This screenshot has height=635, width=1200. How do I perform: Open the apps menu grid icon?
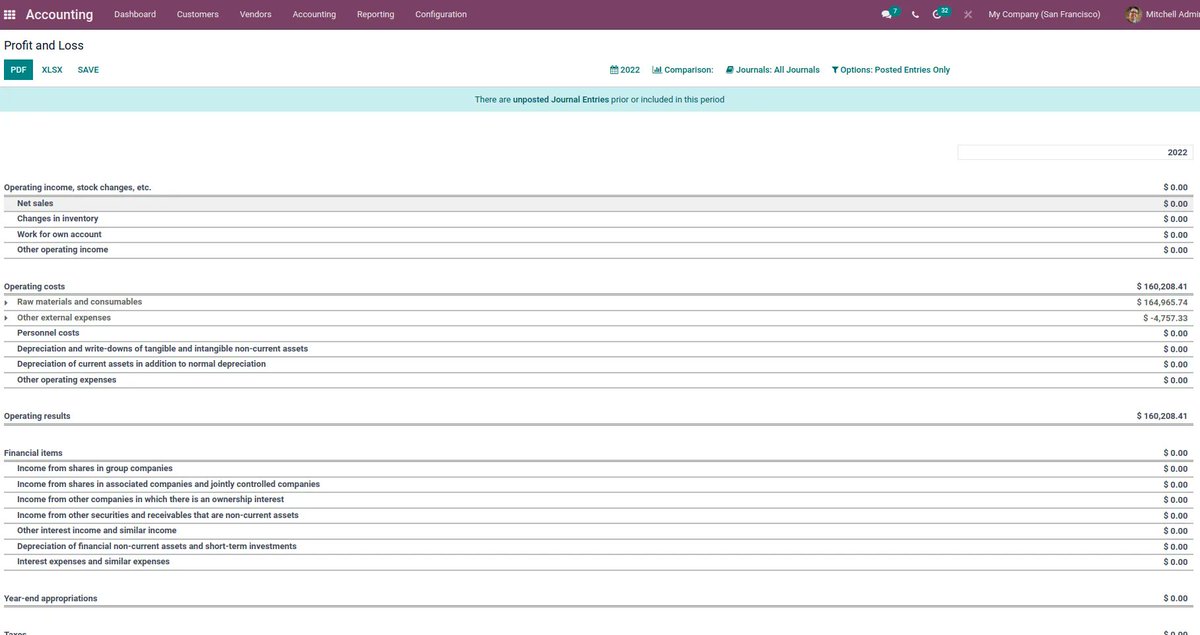tap(10, 14)
